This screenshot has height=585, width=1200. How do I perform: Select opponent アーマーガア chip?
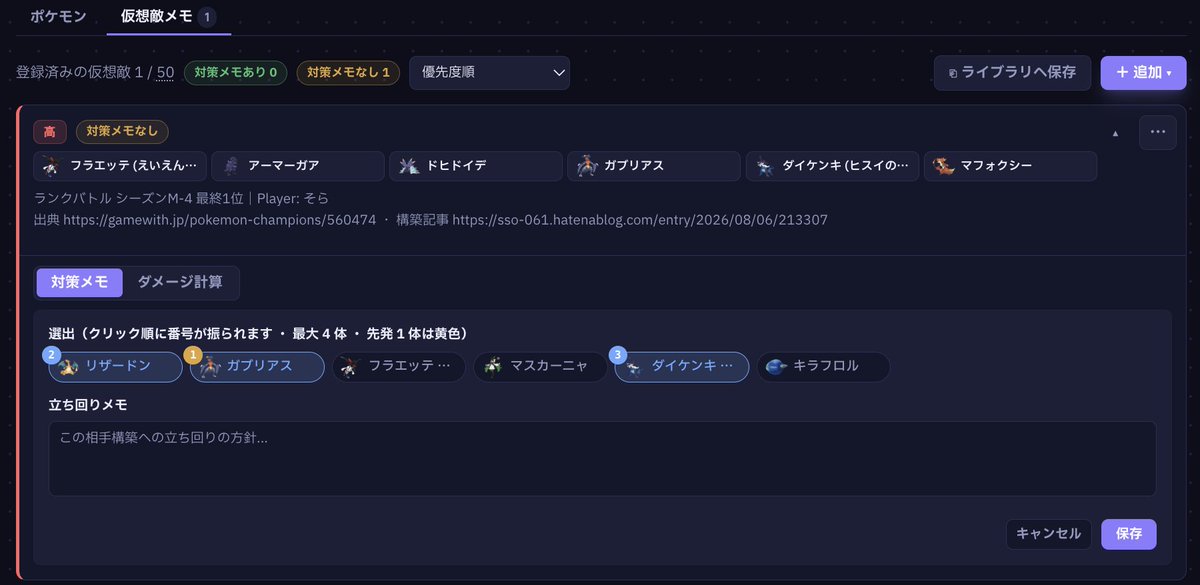tap(298, 166)
